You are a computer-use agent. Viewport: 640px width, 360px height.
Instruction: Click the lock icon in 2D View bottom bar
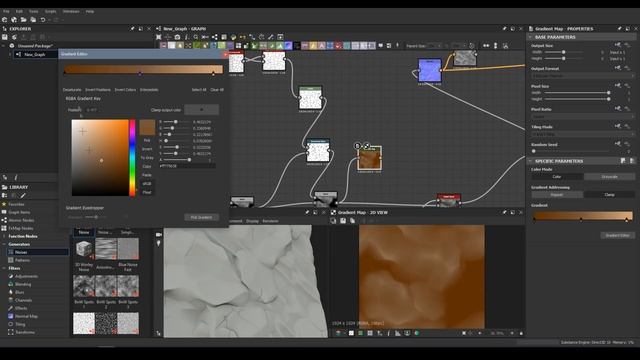tap(521, 333)
